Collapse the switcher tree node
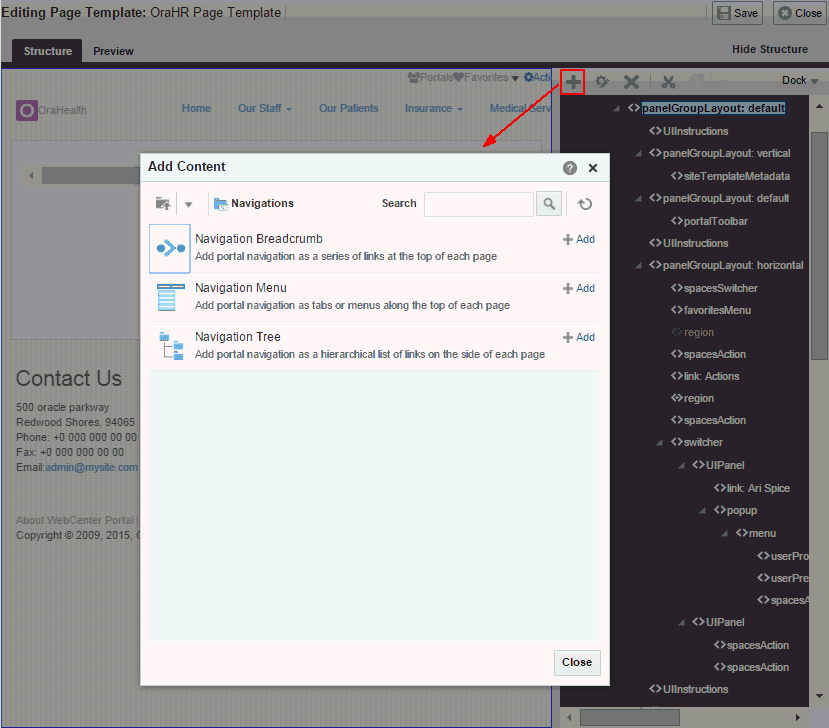Image resolution: width=829 pixels, height=728 pixels. [659, 443]
